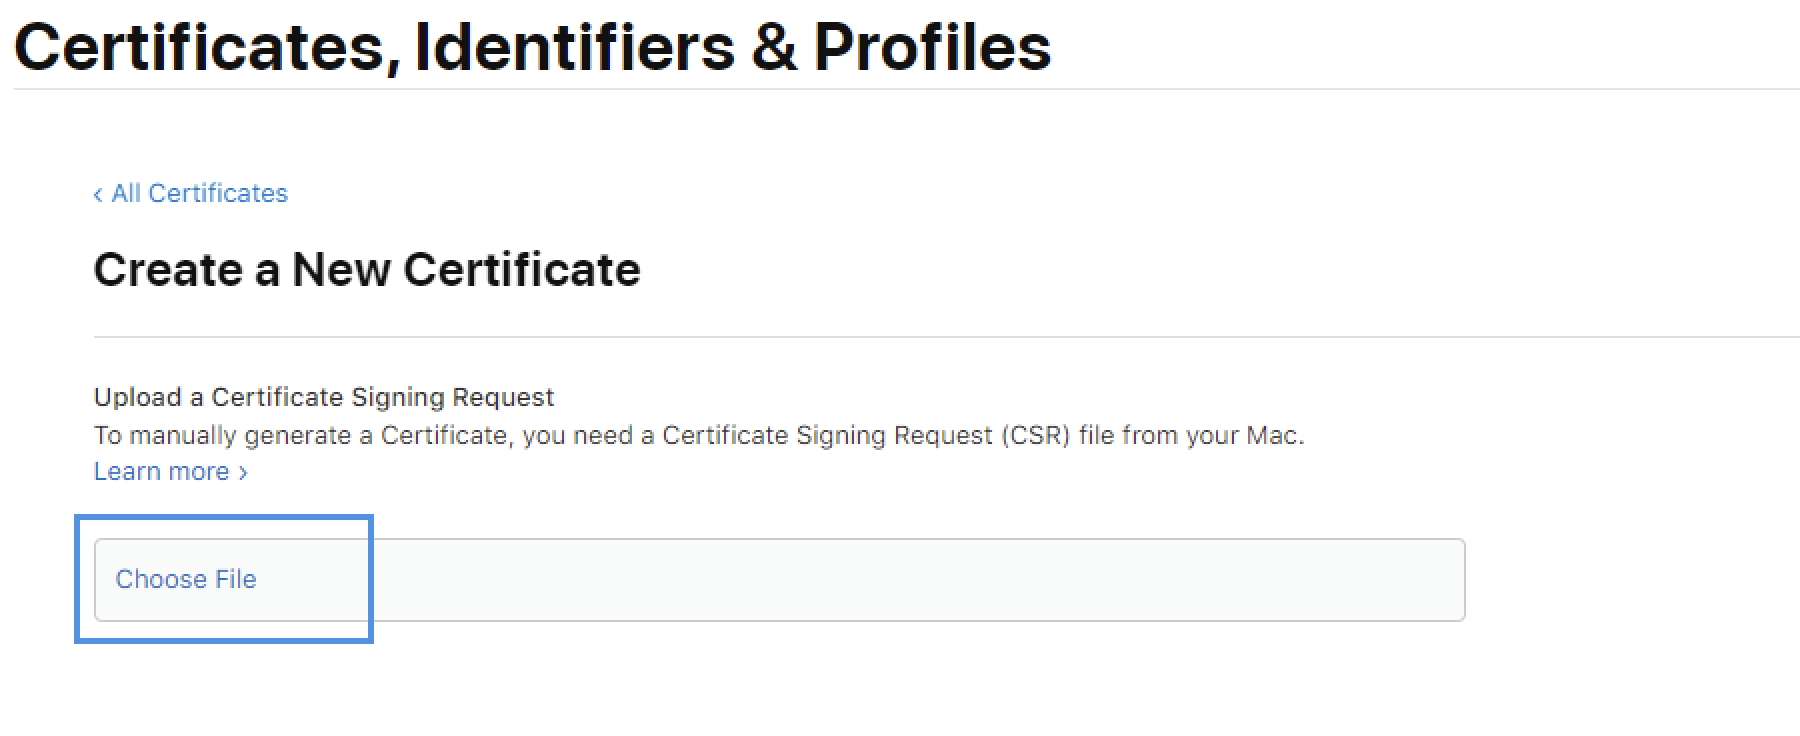Click the All Certificates back link
Screen dimensions: 1800x736
click(x=199, y=193)
